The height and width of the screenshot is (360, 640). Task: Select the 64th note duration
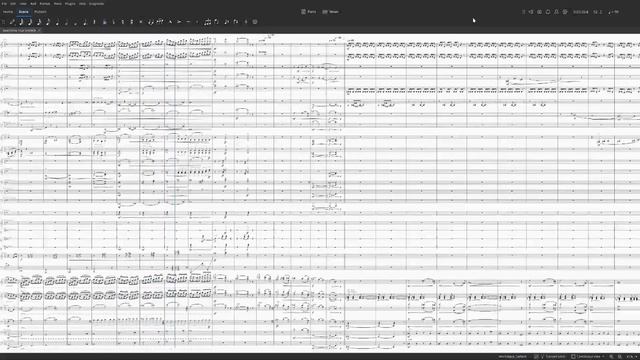tap(21, 22)
